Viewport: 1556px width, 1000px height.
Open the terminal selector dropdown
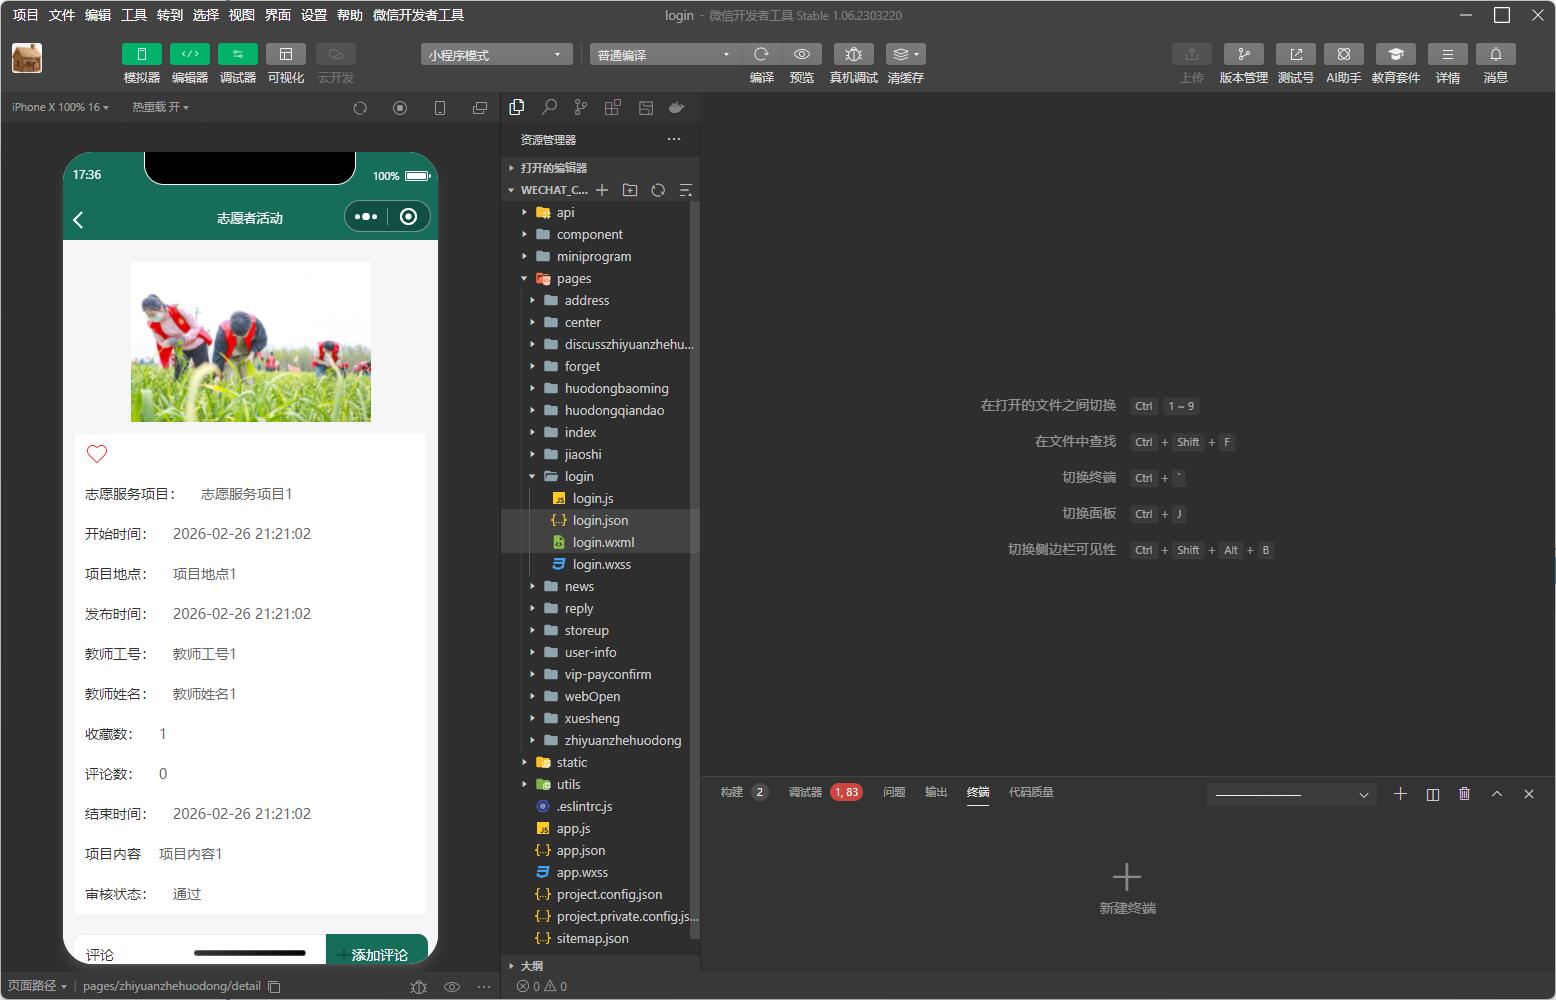1291,794
